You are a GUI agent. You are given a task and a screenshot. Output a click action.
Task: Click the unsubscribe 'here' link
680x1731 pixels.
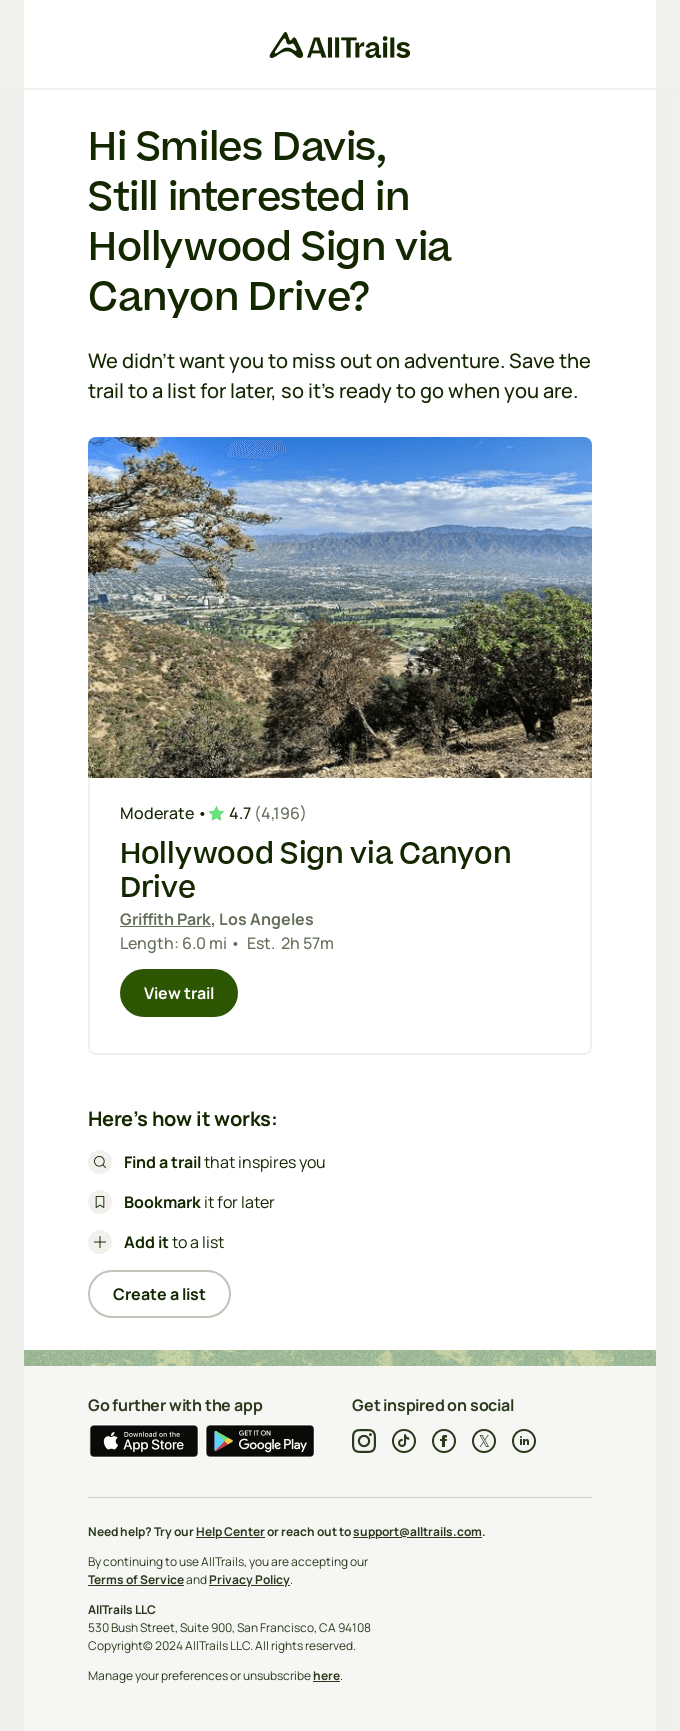point(326,1676)
